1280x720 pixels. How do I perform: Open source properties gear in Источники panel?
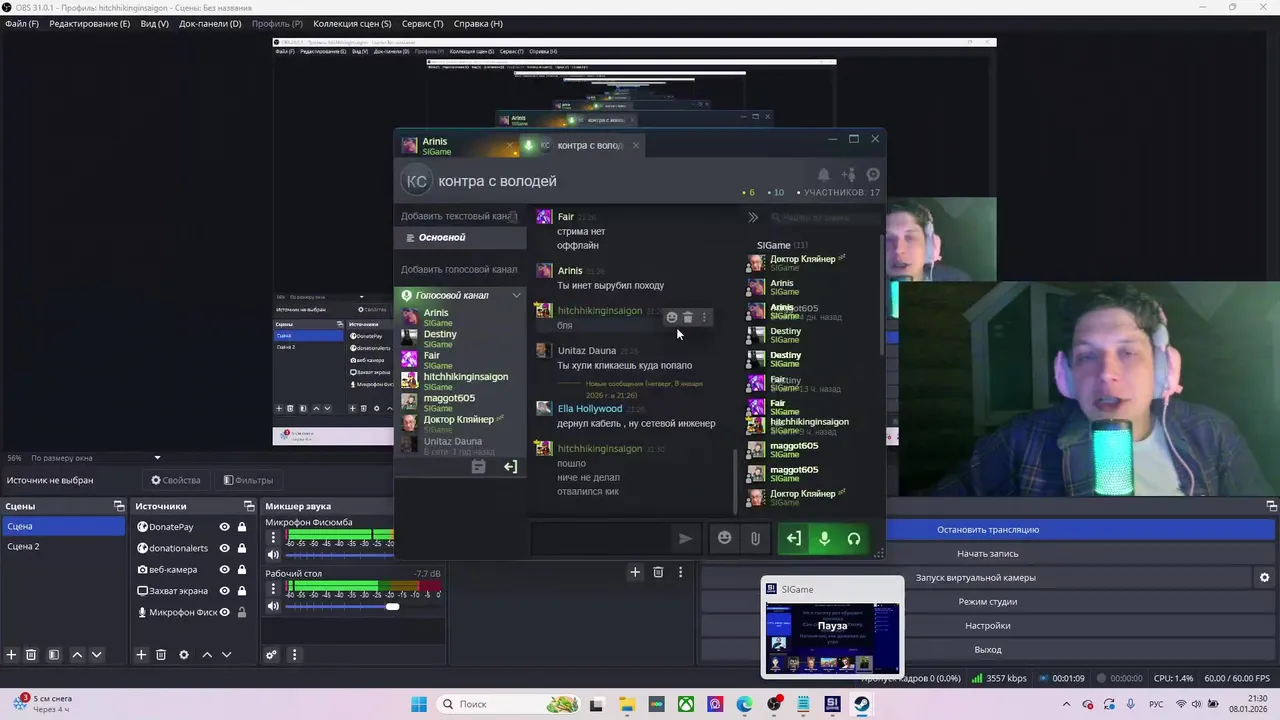[184, 655]
